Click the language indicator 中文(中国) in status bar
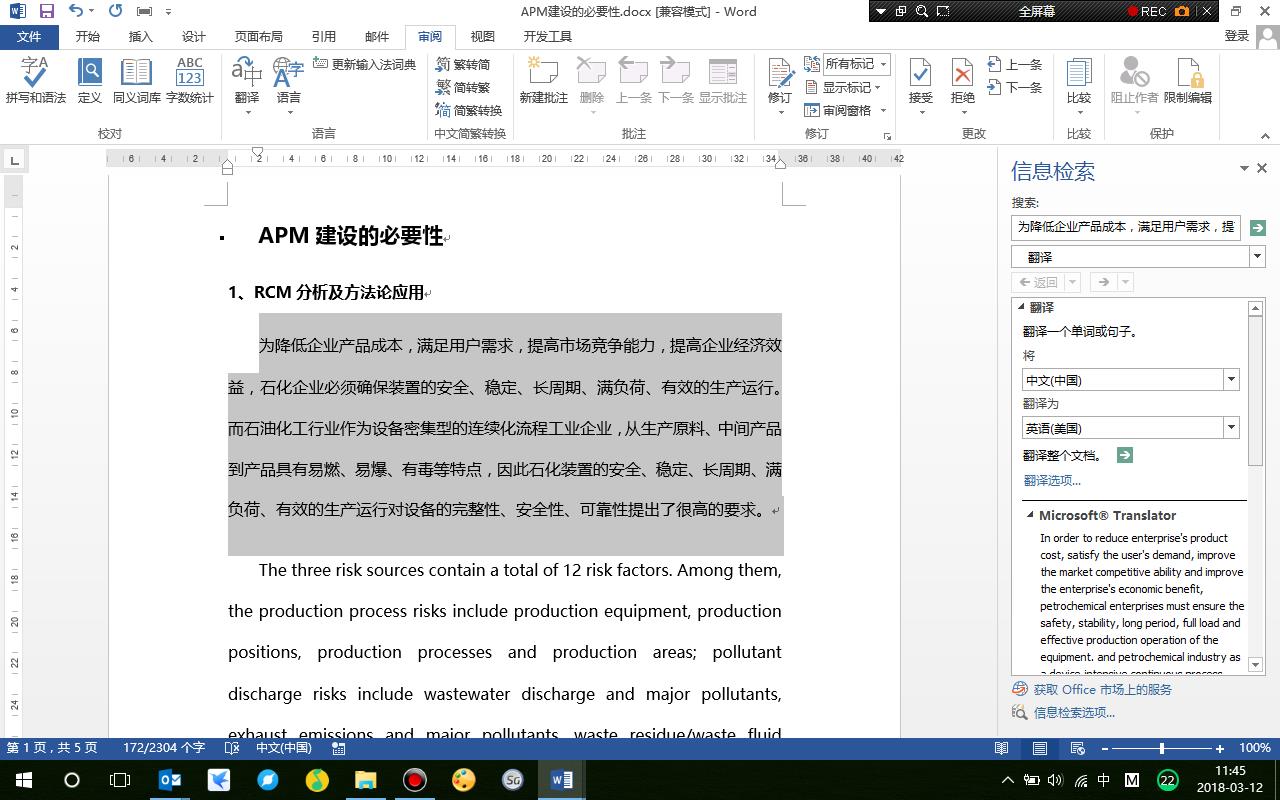This screenshot has width=1280, height=800. point(283,748)
